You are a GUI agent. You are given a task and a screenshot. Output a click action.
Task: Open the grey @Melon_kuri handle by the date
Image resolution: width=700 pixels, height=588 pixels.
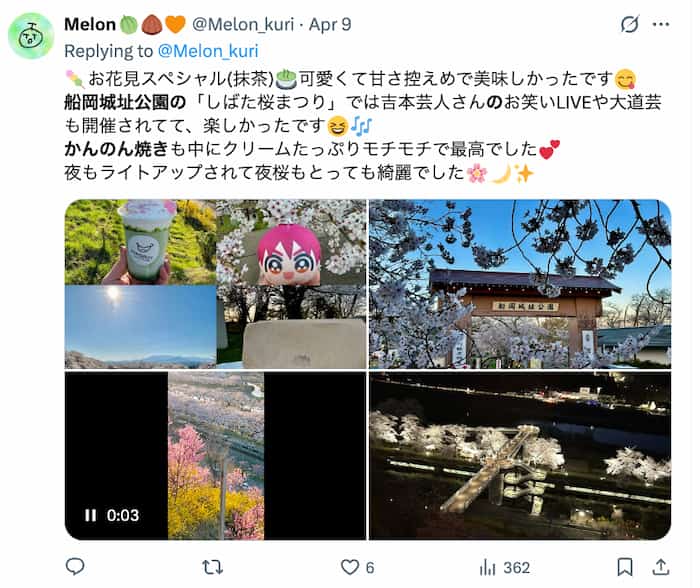[243, 24]
